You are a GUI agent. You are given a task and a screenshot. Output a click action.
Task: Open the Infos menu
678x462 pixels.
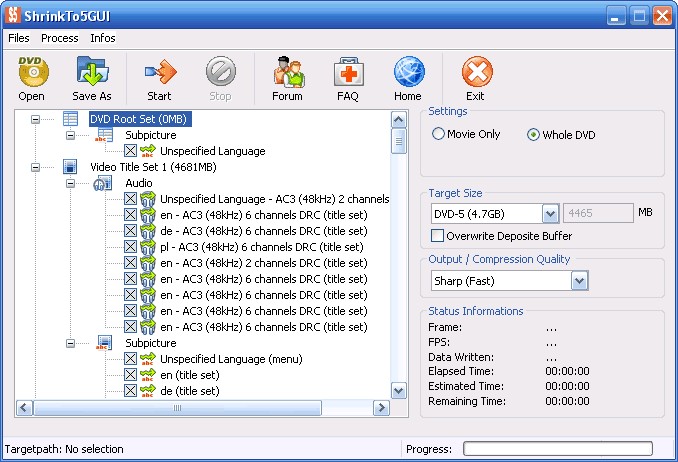click(103, 38)
